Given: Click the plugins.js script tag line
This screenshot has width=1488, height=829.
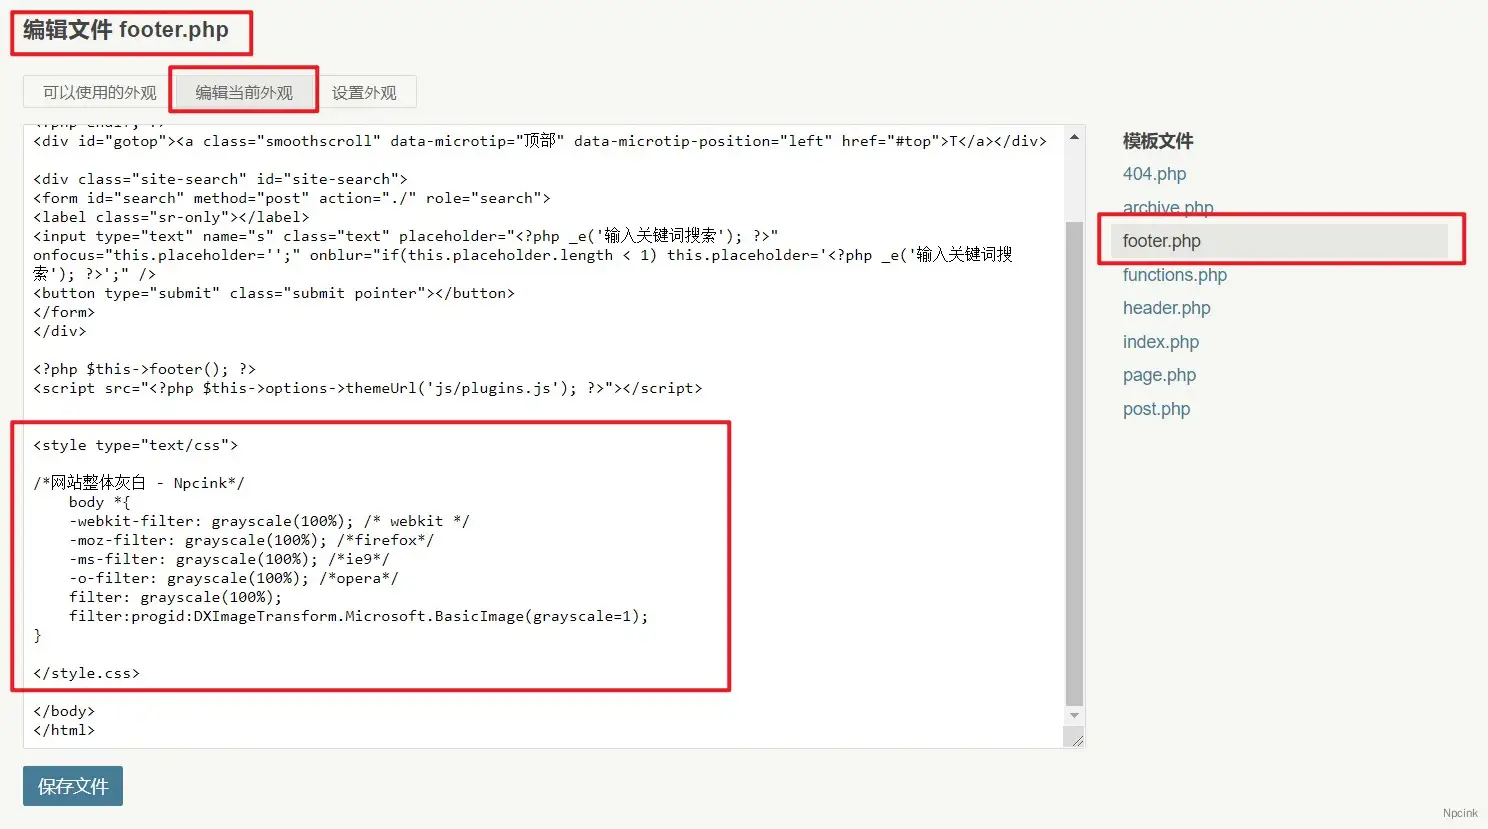Looking at the screenshot, I should point(367,388).
